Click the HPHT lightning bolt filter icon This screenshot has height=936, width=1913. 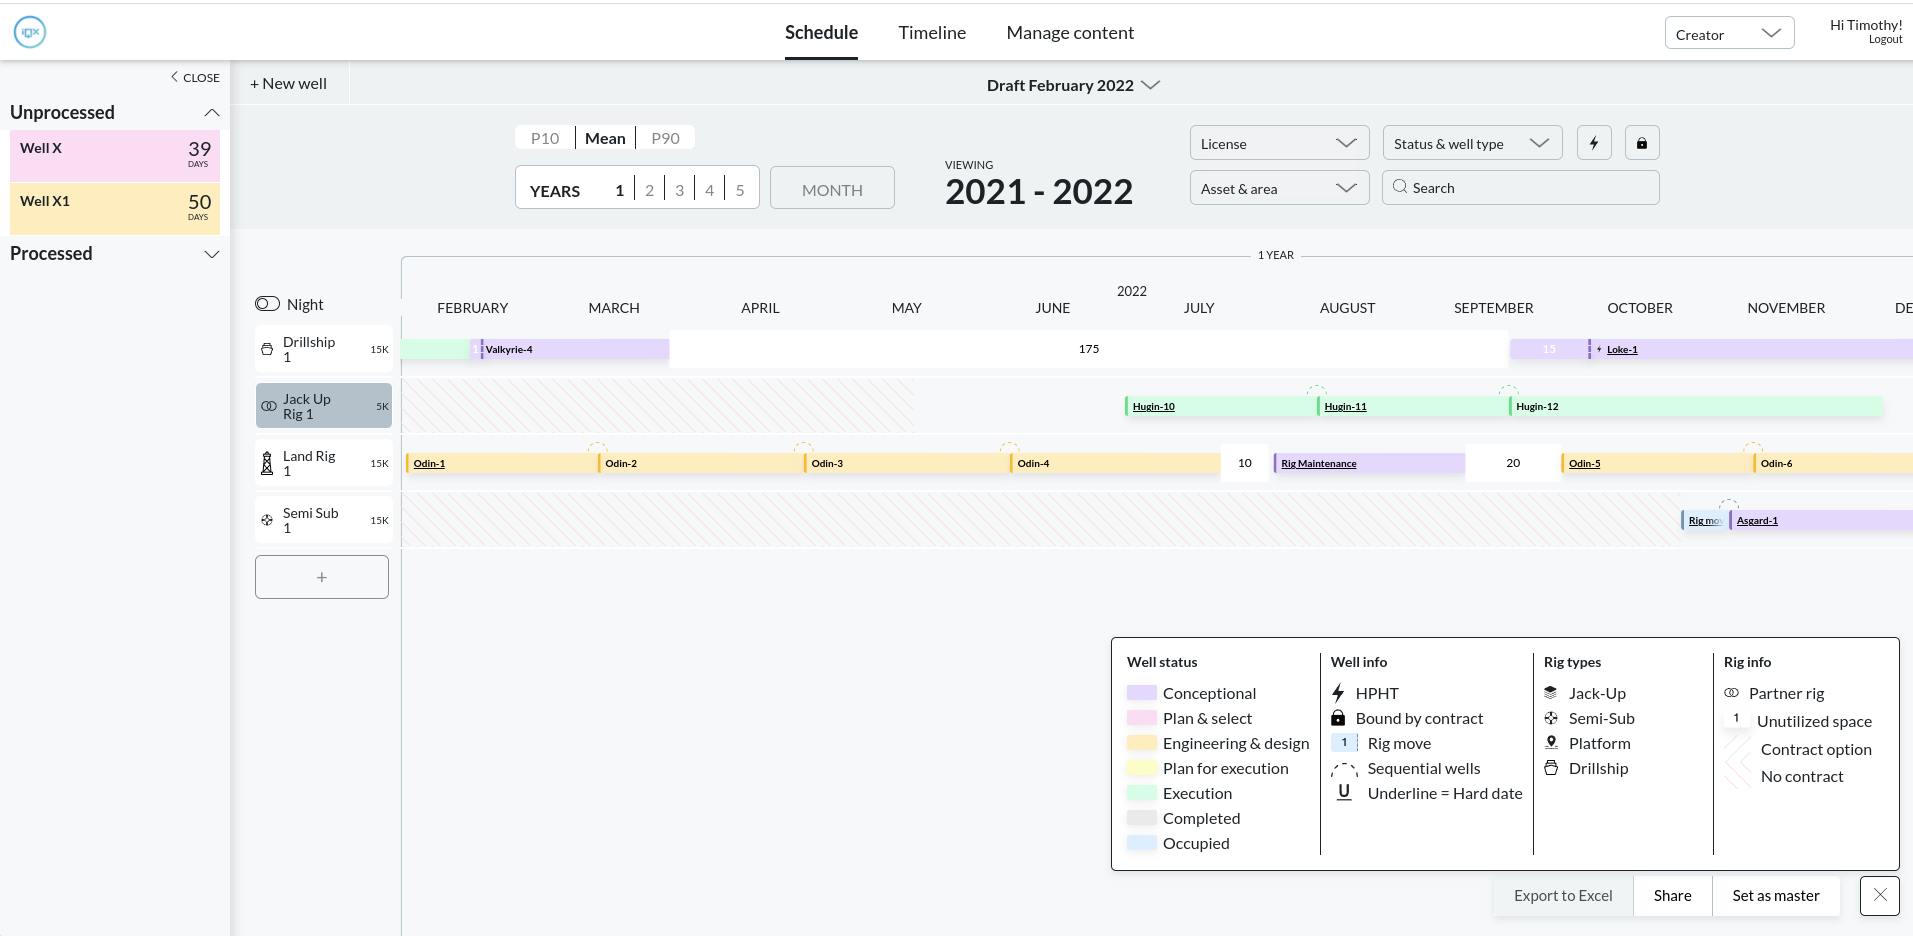point(1594,143)
